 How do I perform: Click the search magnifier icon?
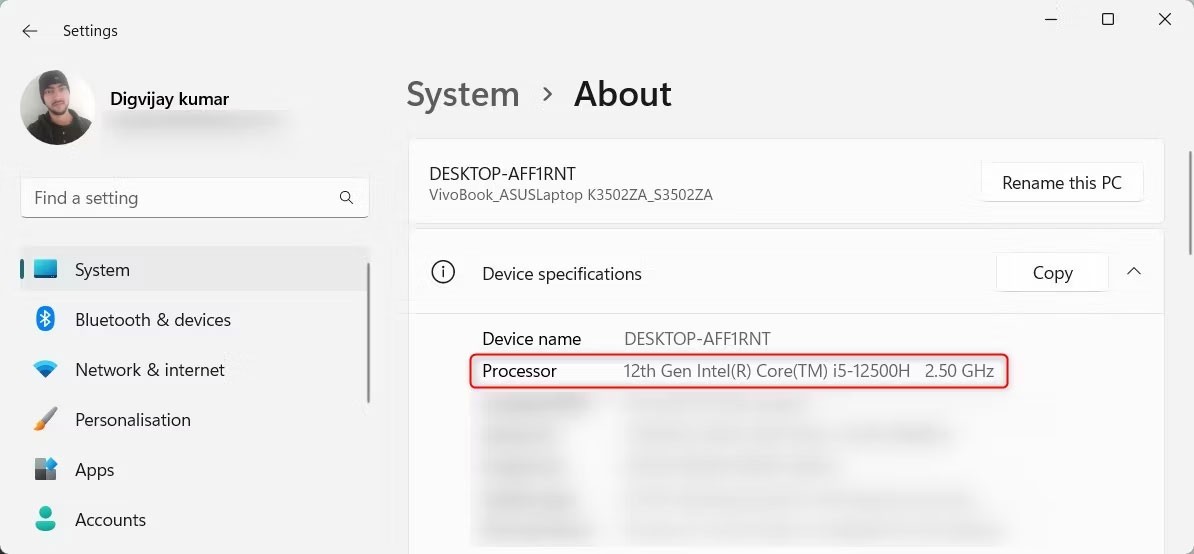tap(346, 198)
